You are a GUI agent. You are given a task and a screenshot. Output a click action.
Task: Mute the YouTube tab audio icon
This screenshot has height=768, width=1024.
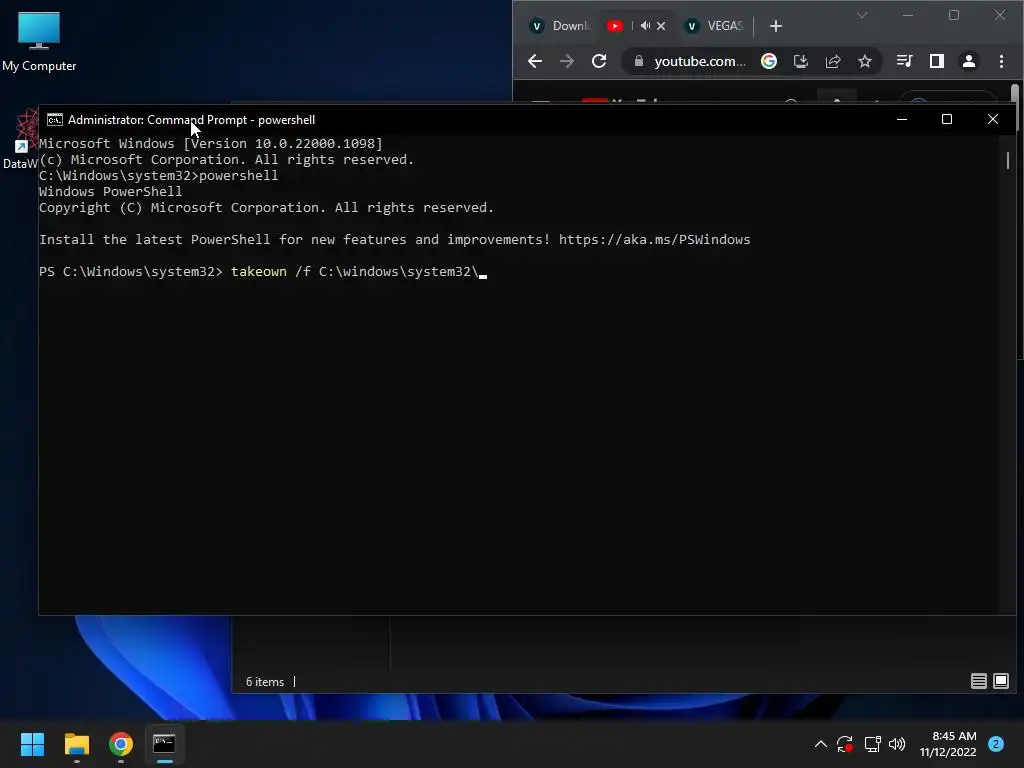coord(645,25)
